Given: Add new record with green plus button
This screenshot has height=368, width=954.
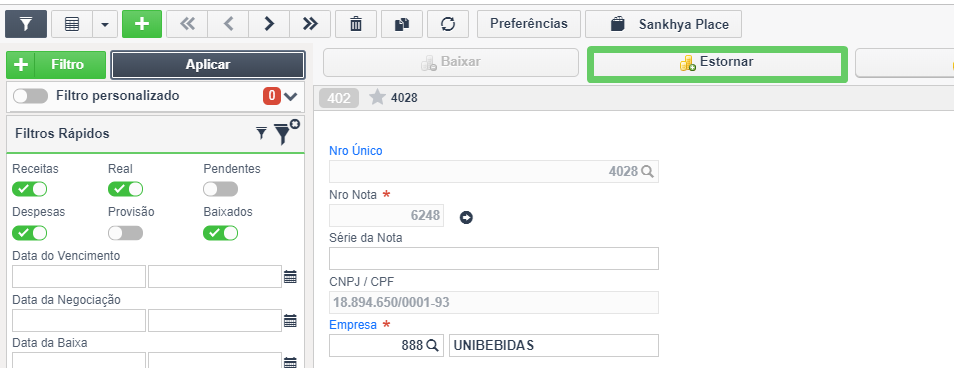Looking at the screenshot, I should click(x=142, y=24).
